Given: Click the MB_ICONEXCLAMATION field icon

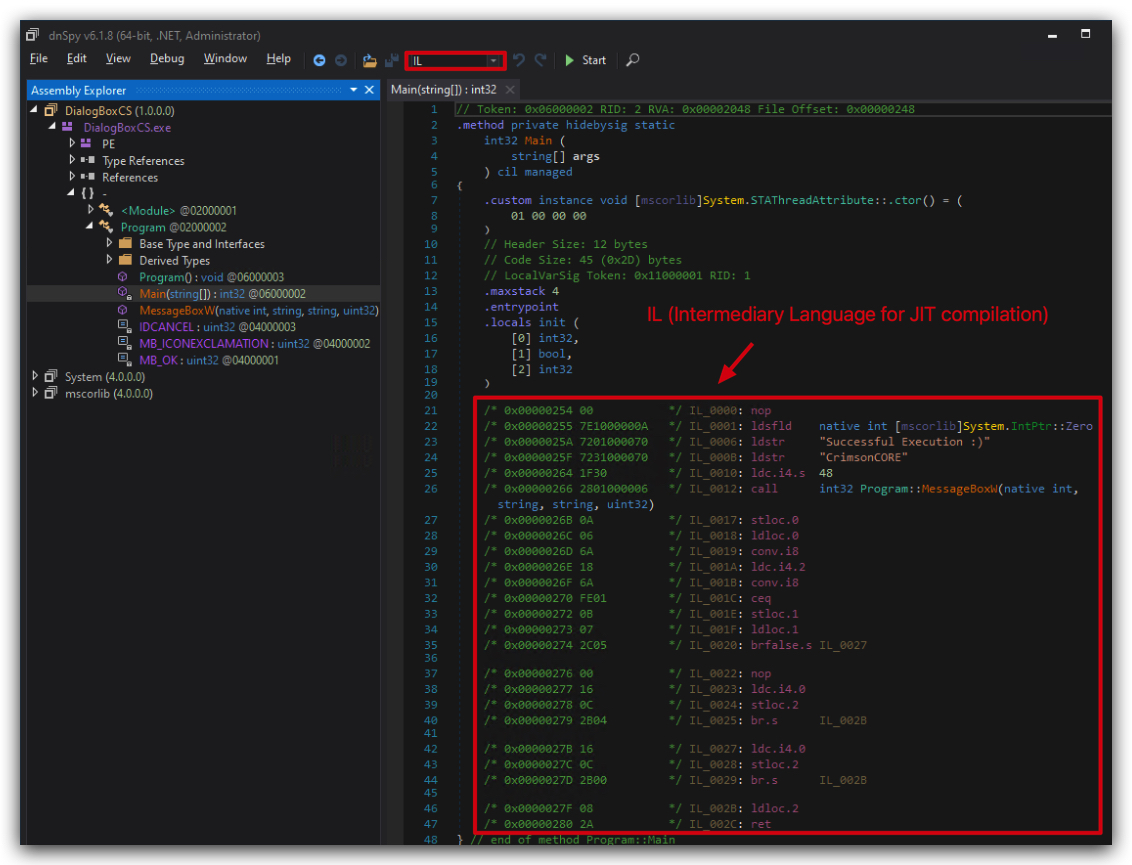Looking at the screenshot, I should point(125,343).
